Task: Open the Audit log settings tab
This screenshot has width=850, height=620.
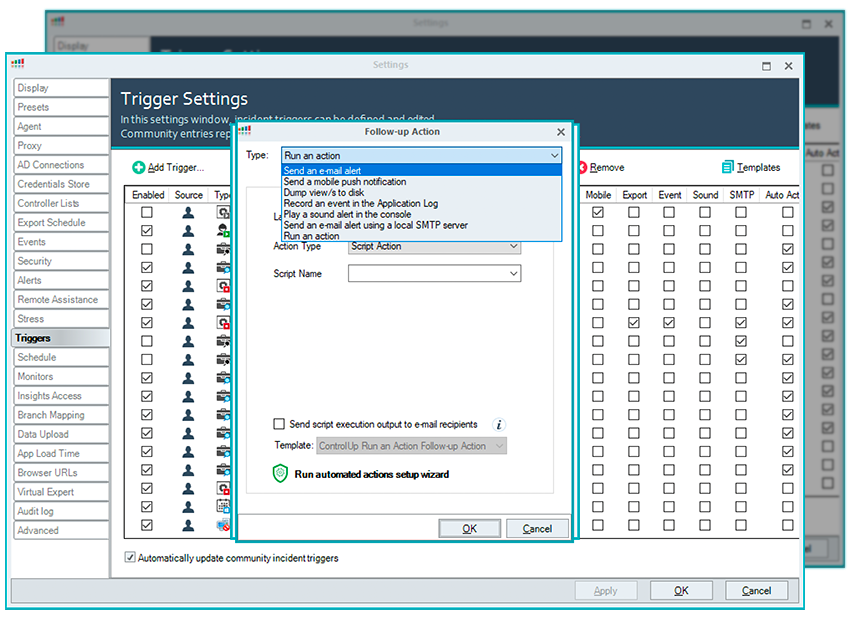Action: click(61, 511)
